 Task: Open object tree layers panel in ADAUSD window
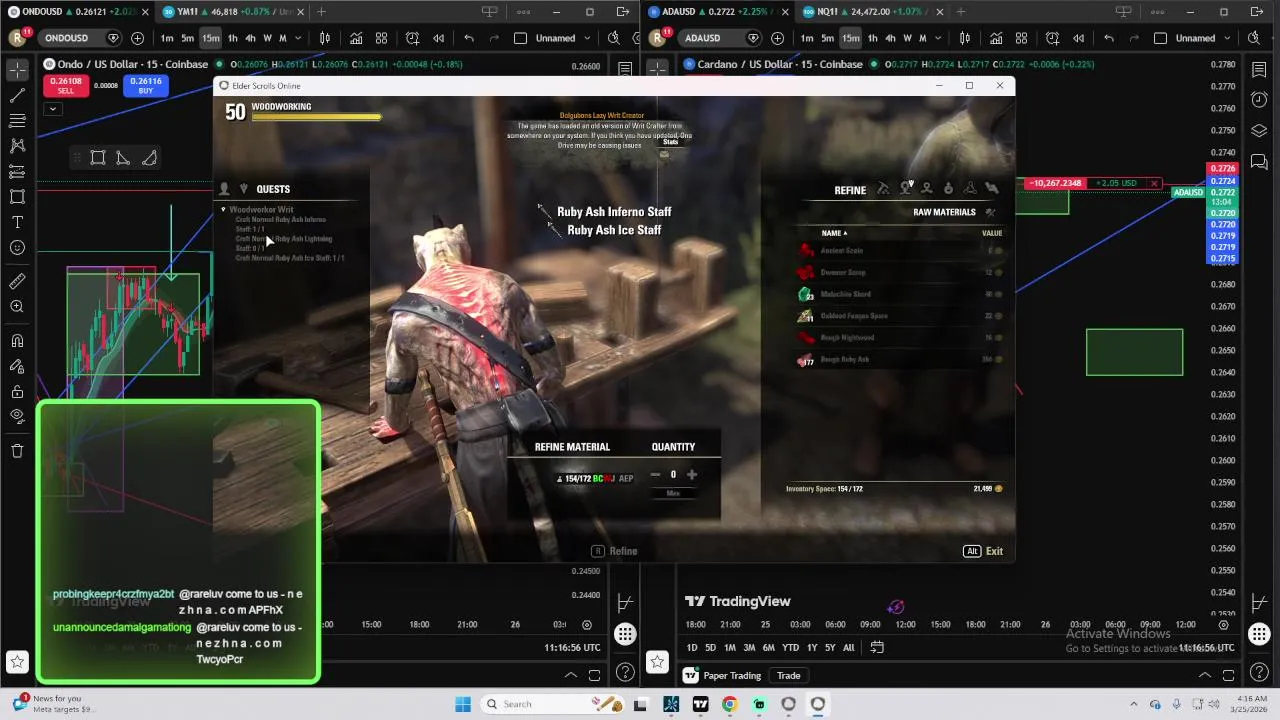coord(1259,131)
